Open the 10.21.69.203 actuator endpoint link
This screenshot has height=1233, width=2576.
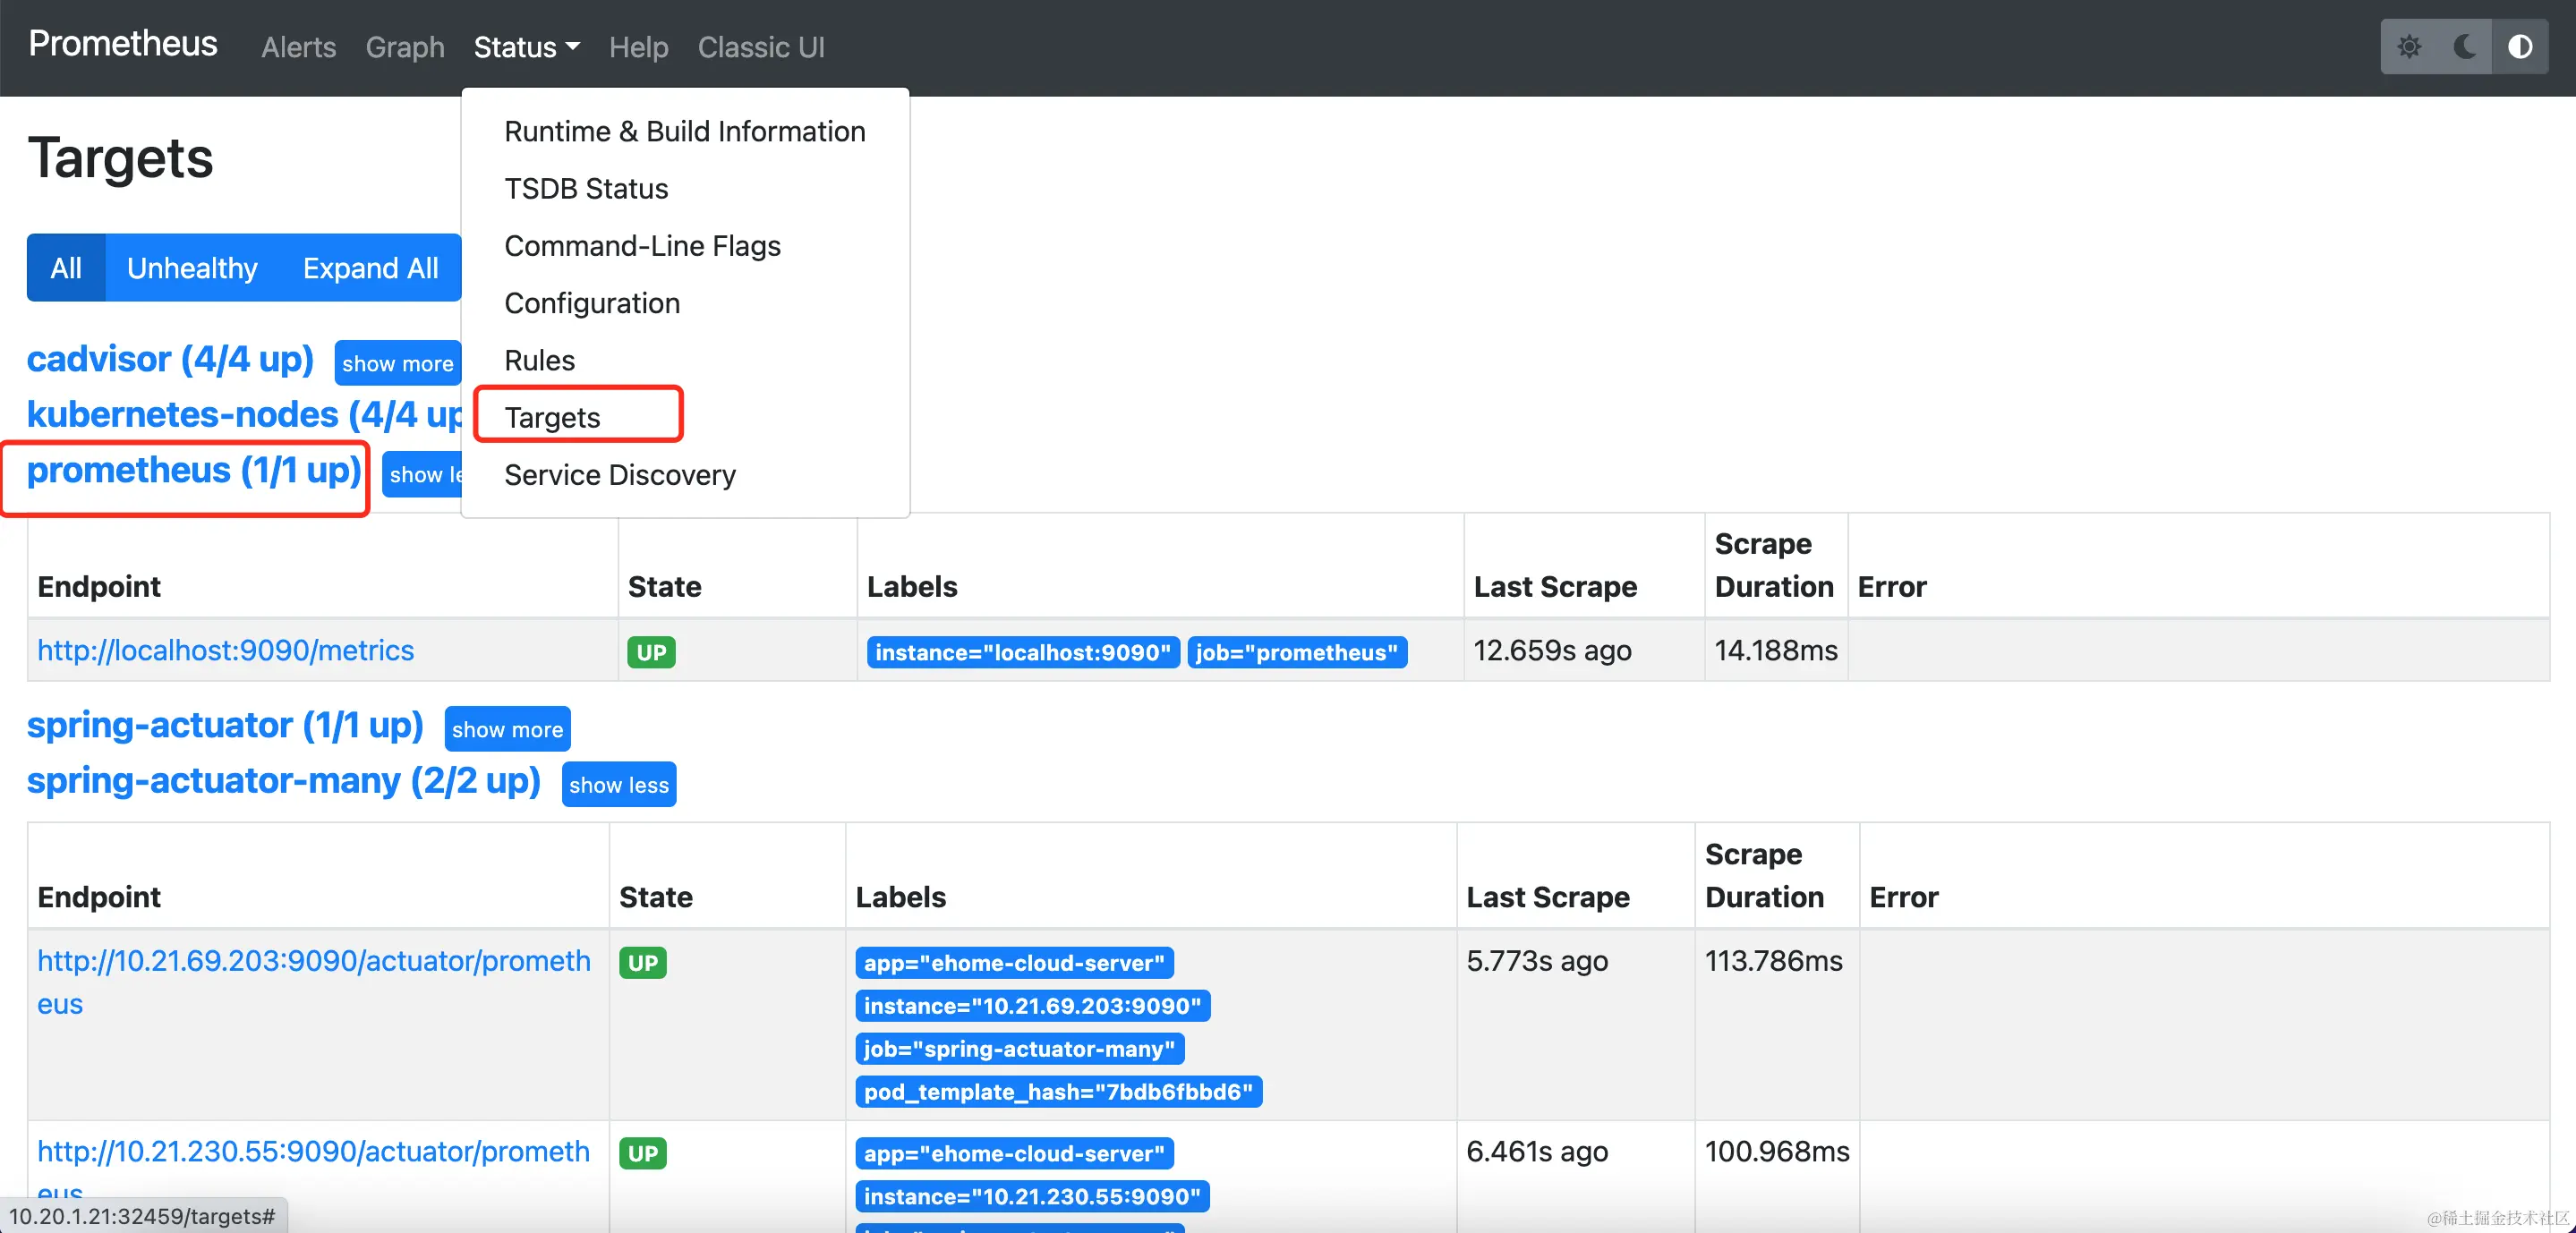[x=313, y=961]
